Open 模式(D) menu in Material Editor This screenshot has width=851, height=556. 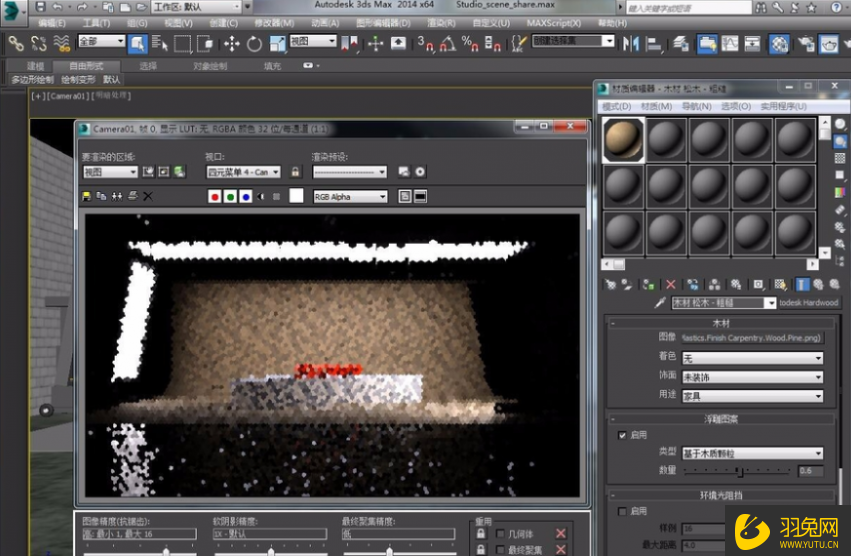[616, 106]
